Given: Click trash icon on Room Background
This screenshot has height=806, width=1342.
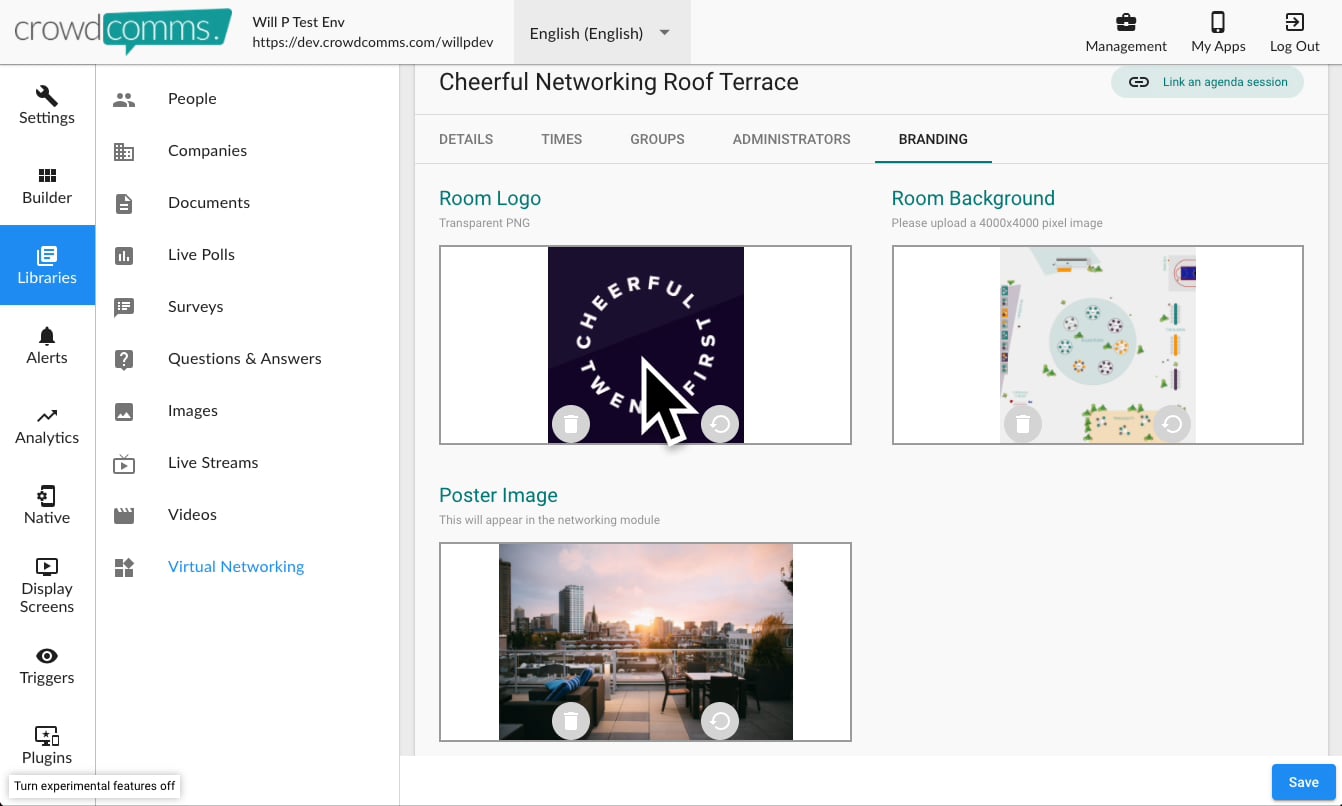Looking at the screenshot, I should click(1022, 424).
